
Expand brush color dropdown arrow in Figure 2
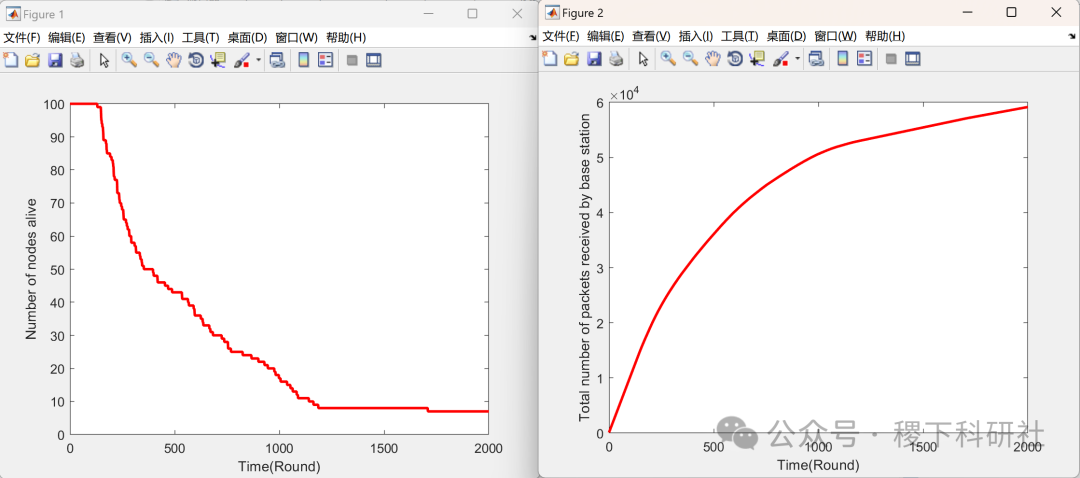click(x=798, y=59)
